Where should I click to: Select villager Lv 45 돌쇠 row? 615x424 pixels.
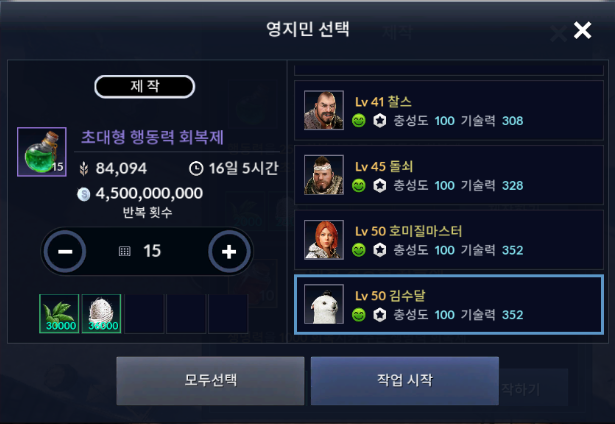[449, 175]
